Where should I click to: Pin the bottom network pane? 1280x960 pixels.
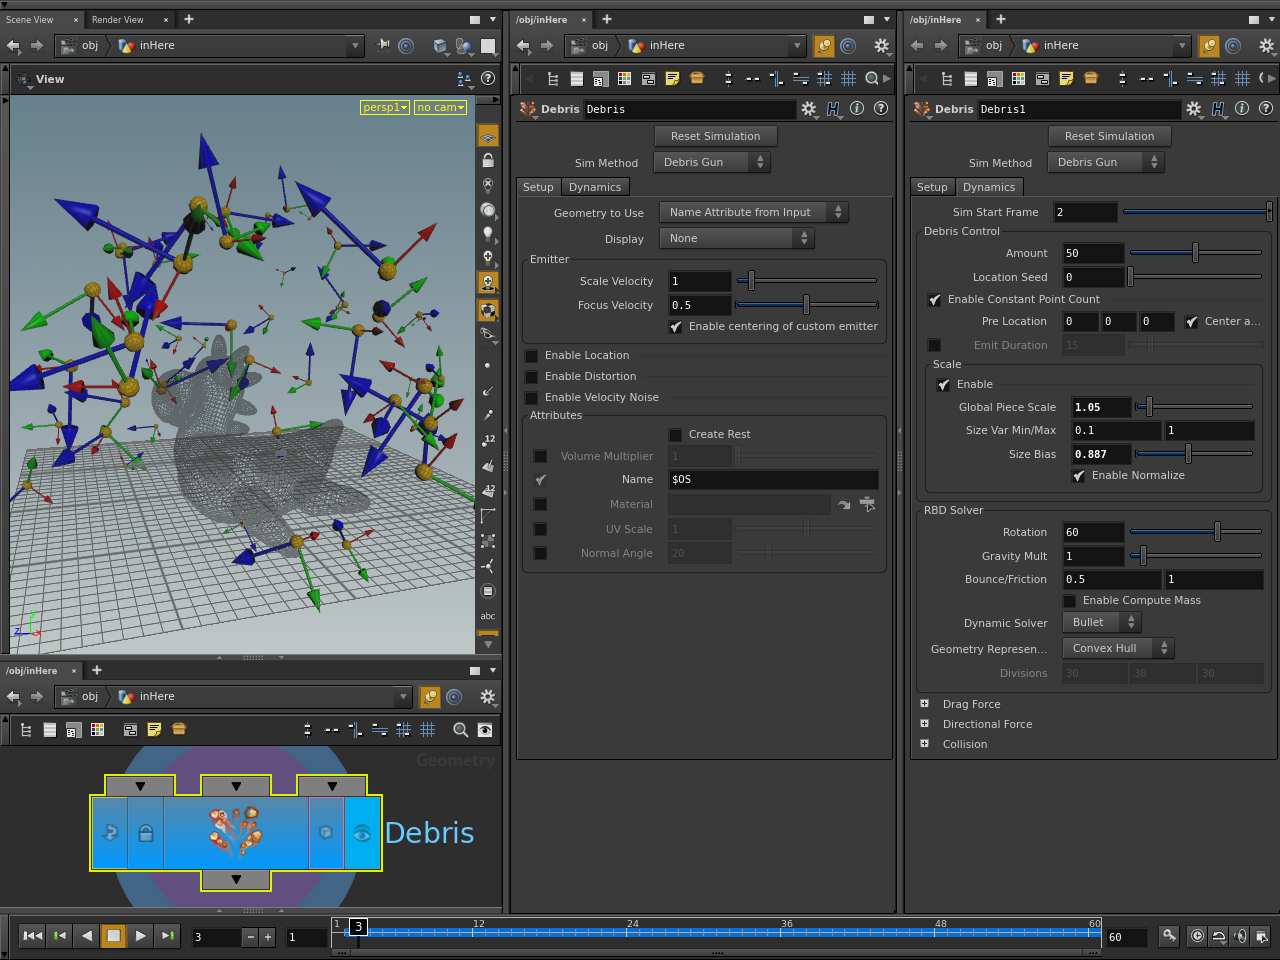point(430,696)
